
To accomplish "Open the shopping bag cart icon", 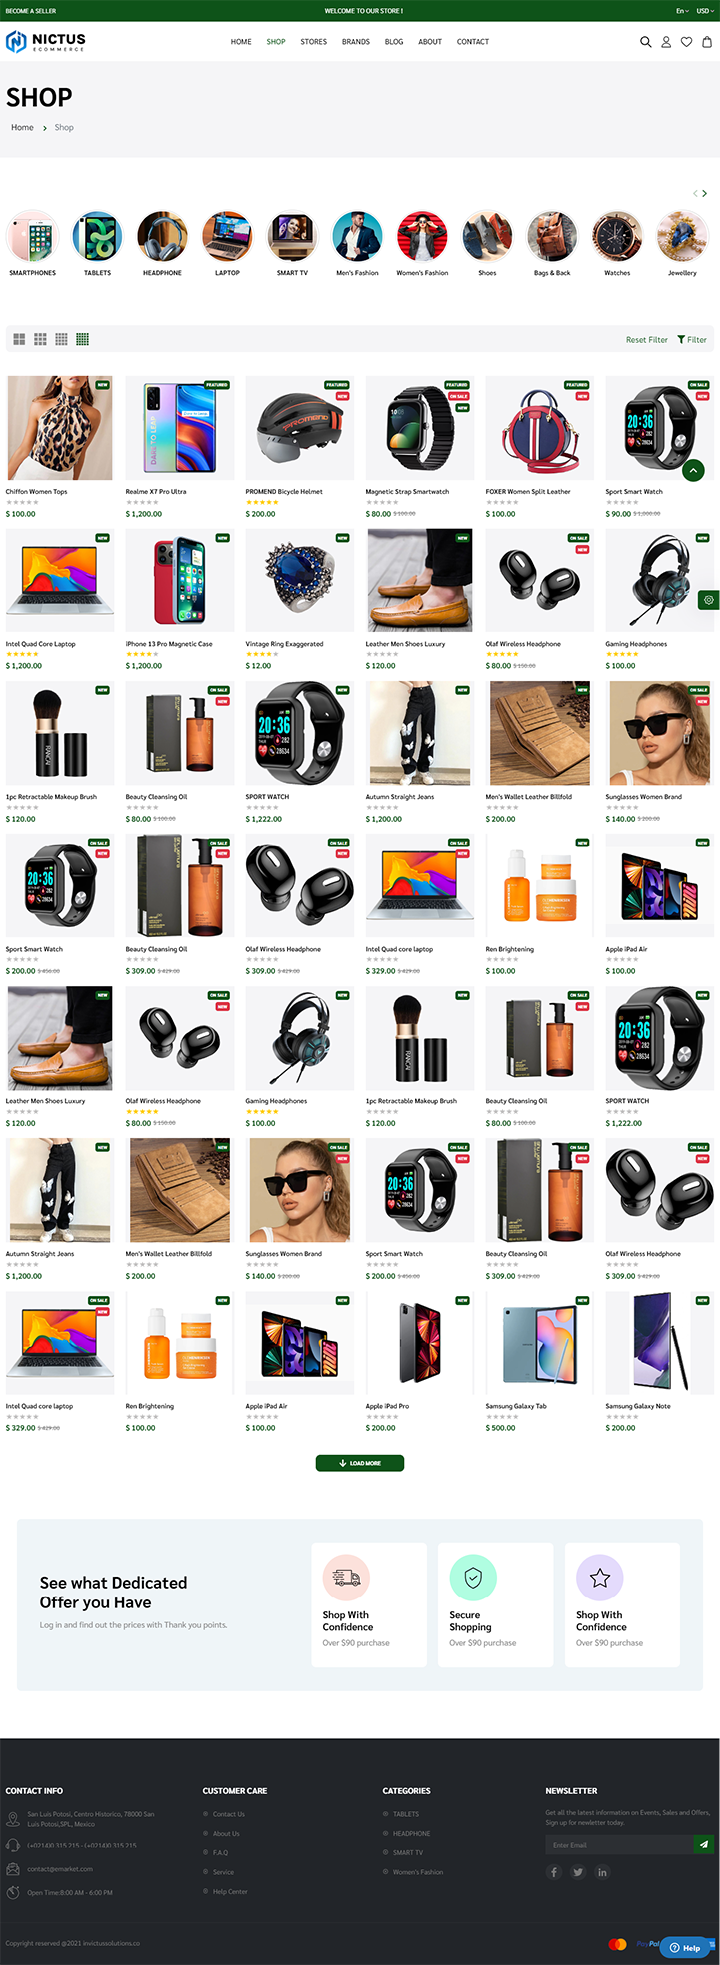I will (x=707, y=42).
